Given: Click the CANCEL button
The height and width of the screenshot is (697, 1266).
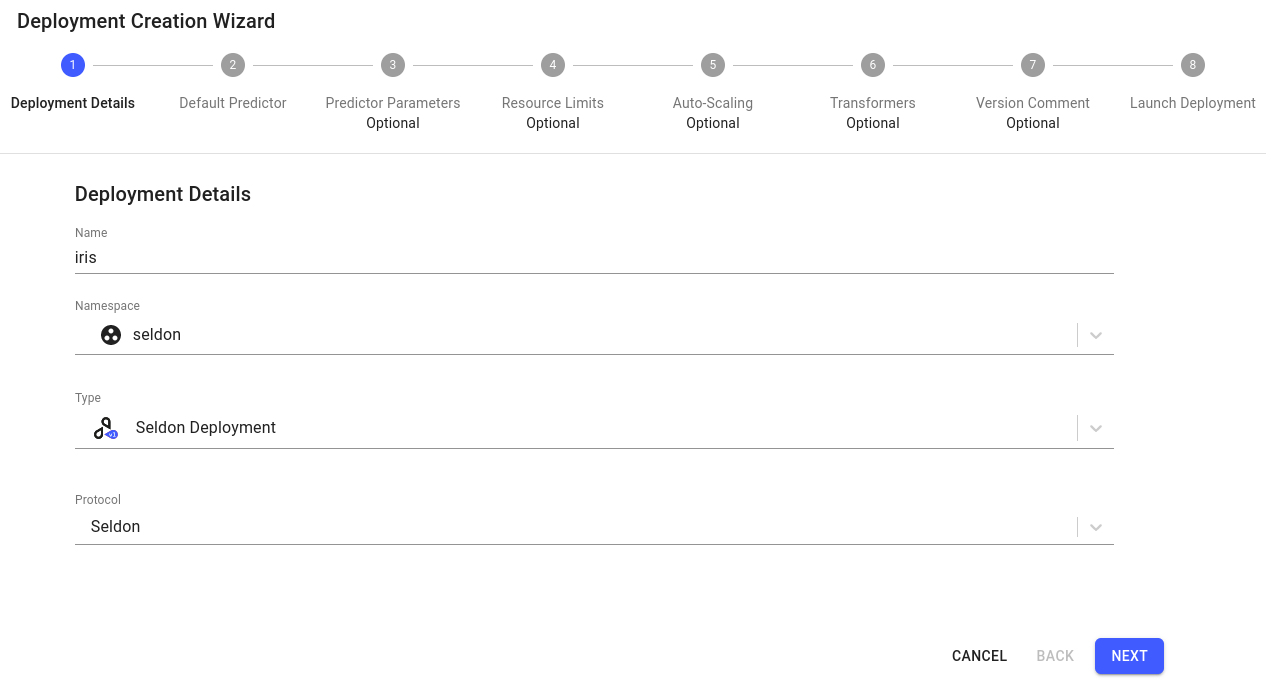Looking at the screenshot, I should (979, 656).
